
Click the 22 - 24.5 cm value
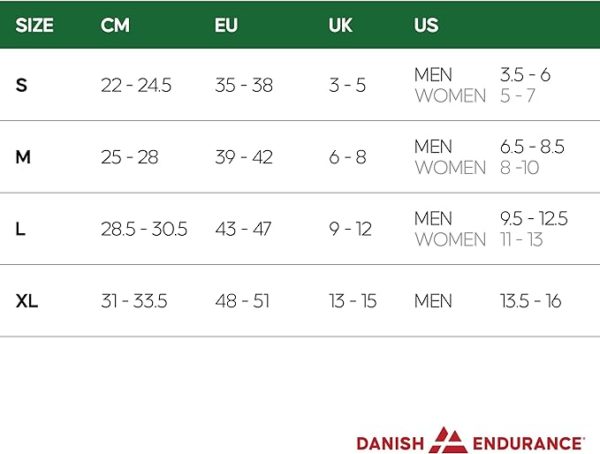click(136, 85)
